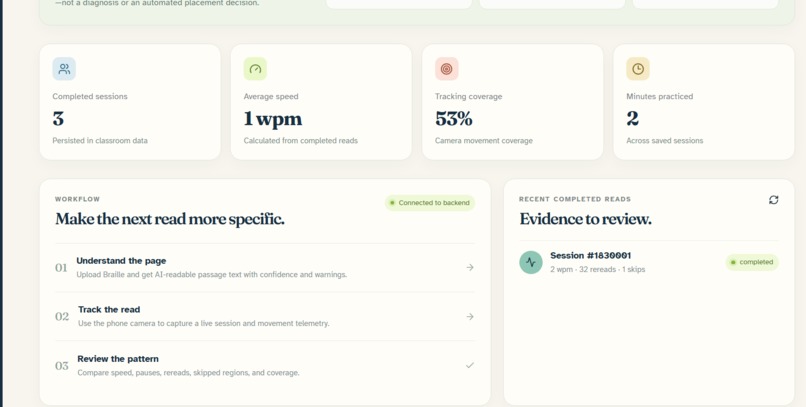The image size is (806, 407).
Task: Open the Understand the page step
Action: pos(265,268)
